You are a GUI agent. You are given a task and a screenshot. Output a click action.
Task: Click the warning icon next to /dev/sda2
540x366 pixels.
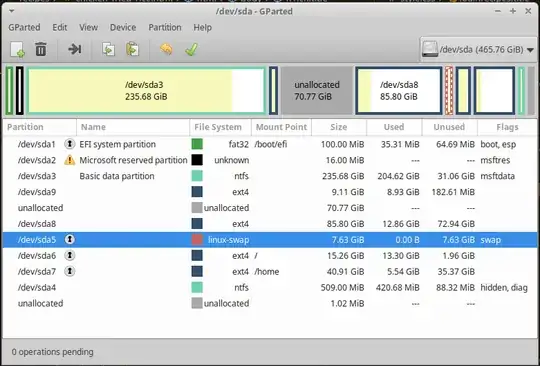(70, 160)
